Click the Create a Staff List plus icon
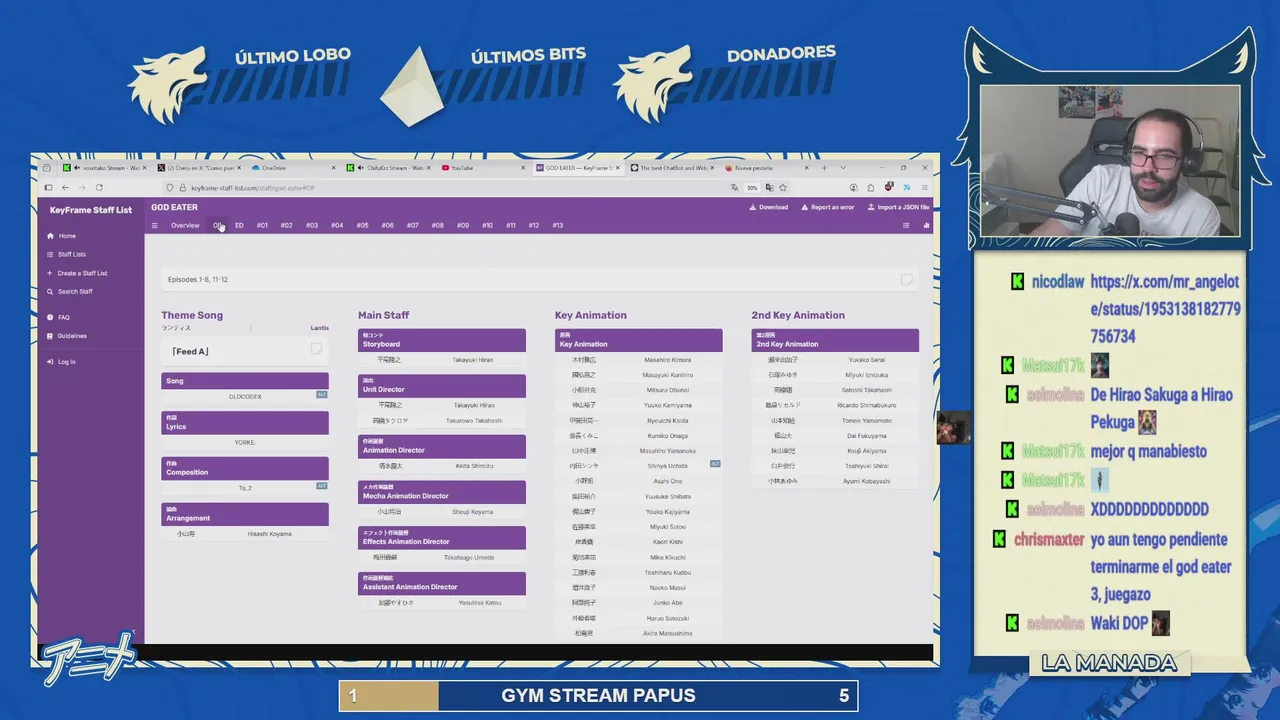The height and width of the screenshot is (720, 1280). pyautogui.click(x=50, y=273)
